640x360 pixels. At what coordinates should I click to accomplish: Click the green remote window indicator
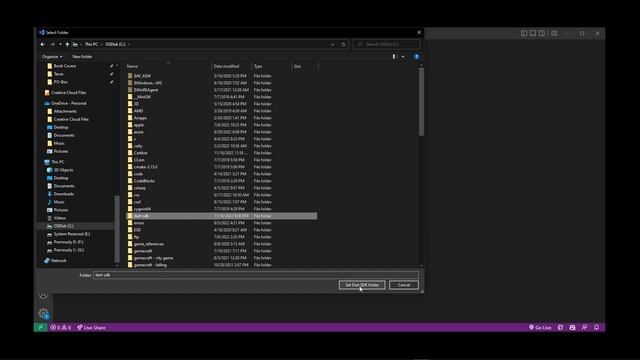(40, 327)
